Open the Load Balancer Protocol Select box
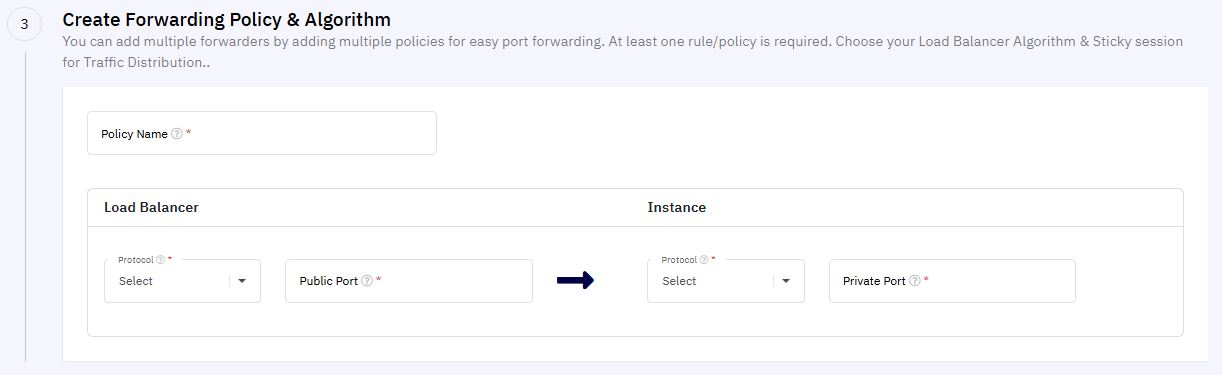Image resolution: width=1222 pixels, height=375 pixels. tap(182, 281)
